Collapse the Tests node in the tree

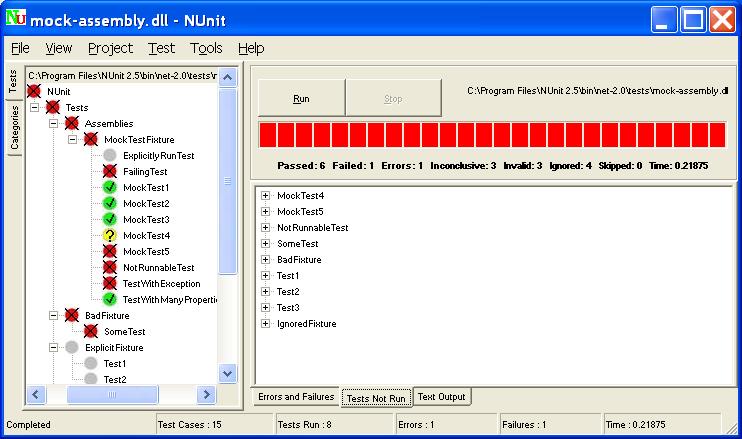pyautogui.click(x=35, y=107)
